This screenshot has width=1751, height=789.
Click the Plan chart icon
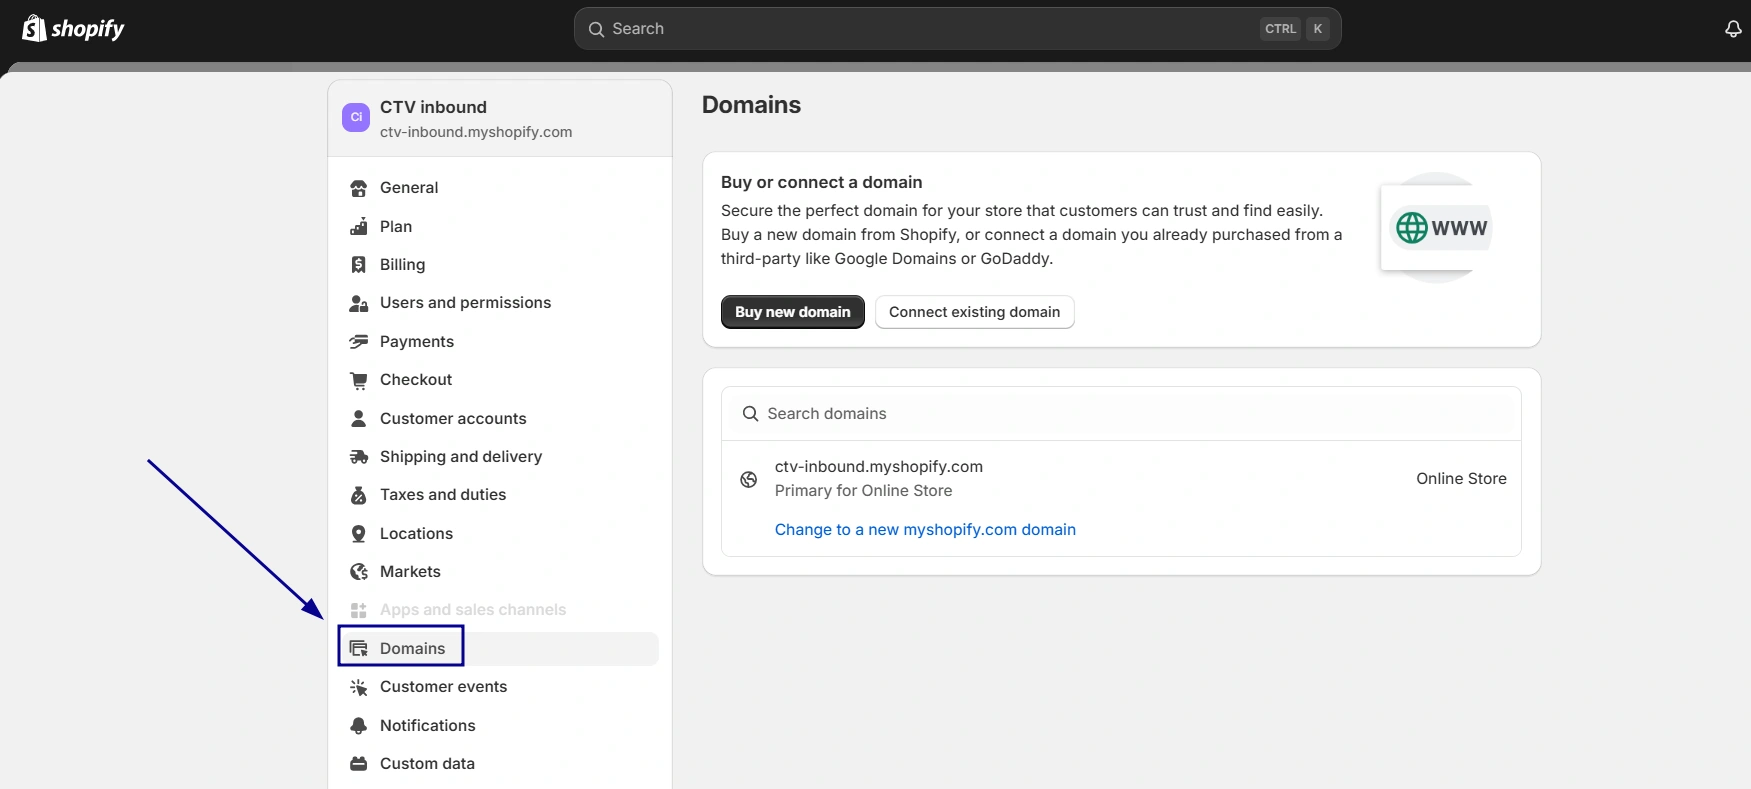358,227
